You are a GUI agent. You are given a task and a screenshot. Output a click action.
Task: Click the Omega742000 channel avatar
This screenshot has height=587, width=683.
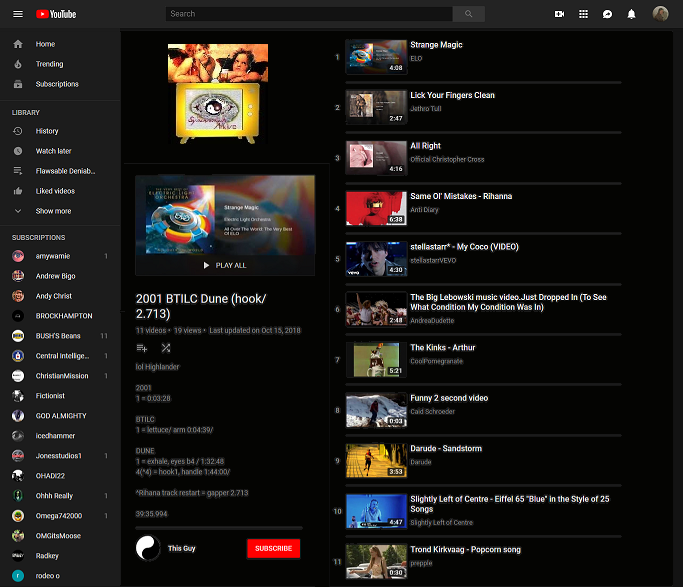point(18,516)
